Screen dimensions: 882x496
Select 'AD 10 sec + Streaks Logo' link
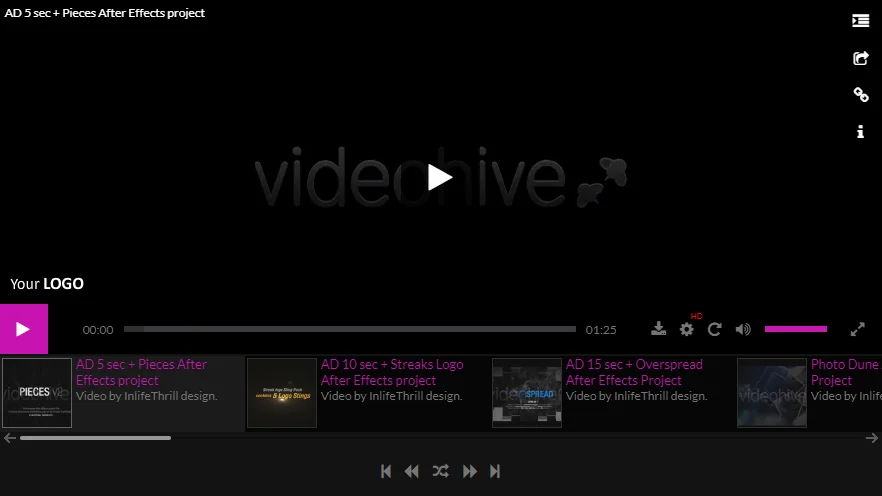392,372
